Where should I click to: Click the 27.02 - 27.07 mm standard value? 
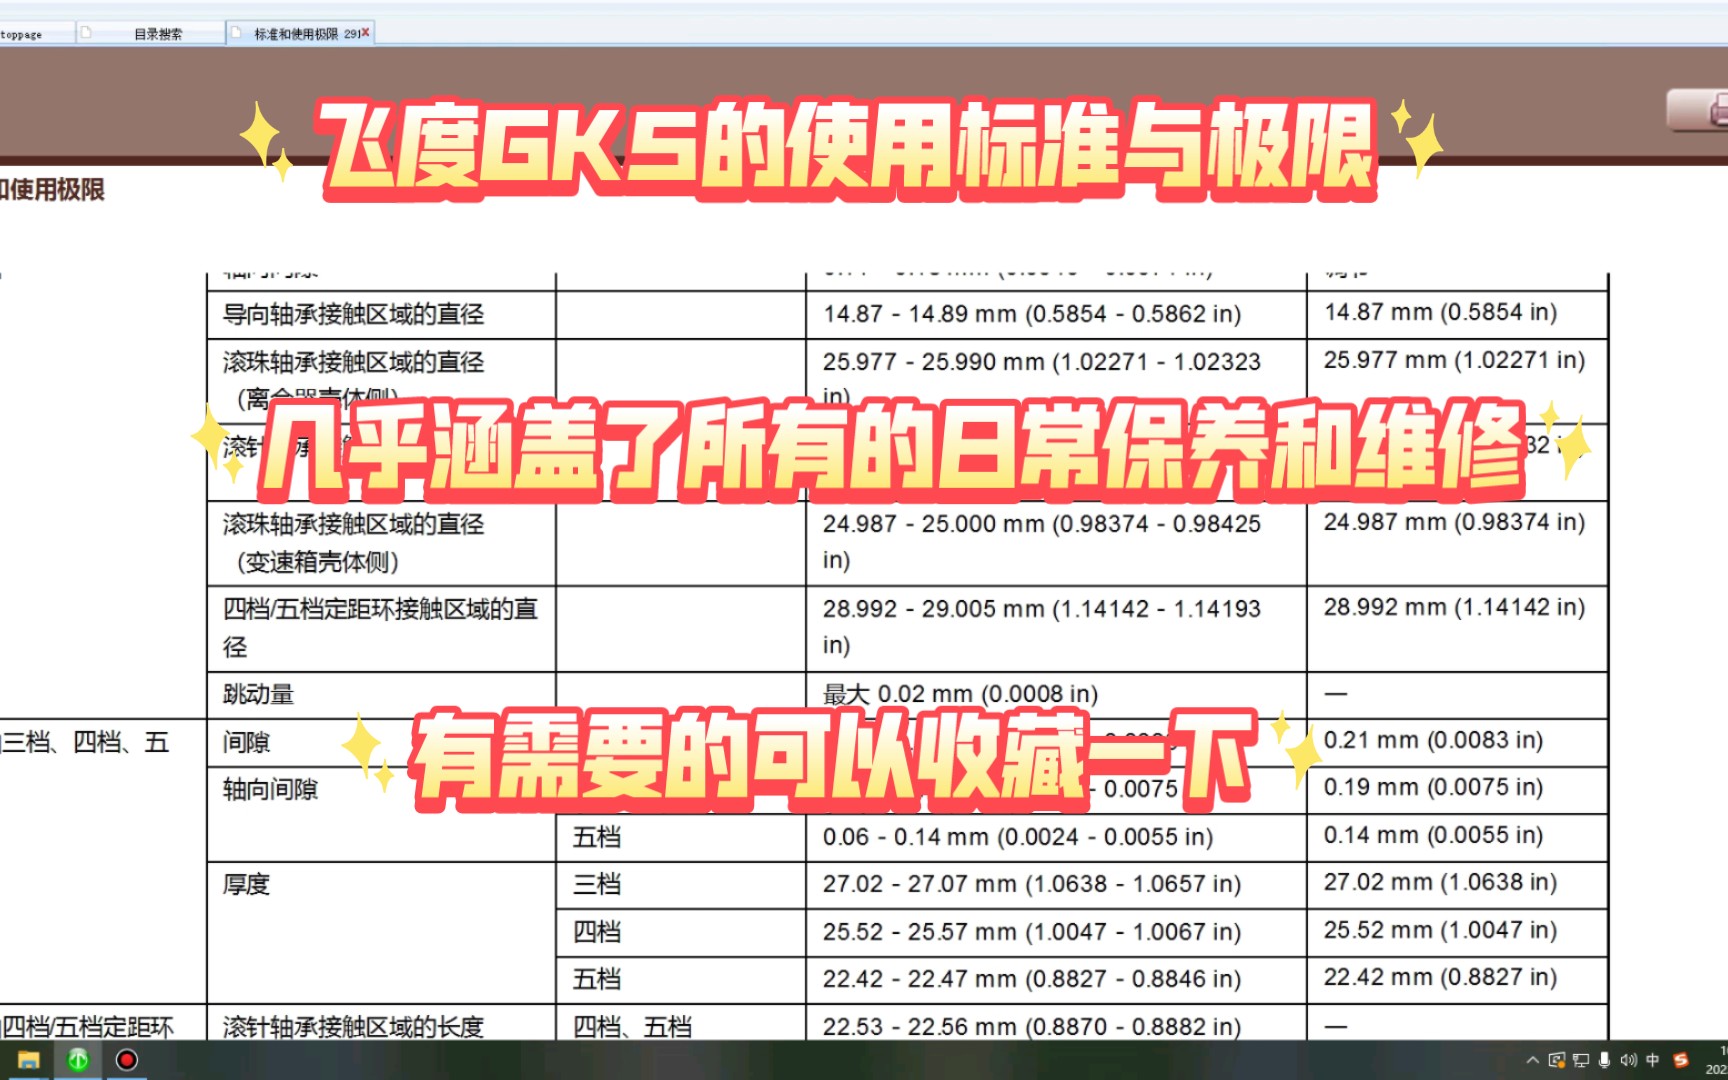1032,884
